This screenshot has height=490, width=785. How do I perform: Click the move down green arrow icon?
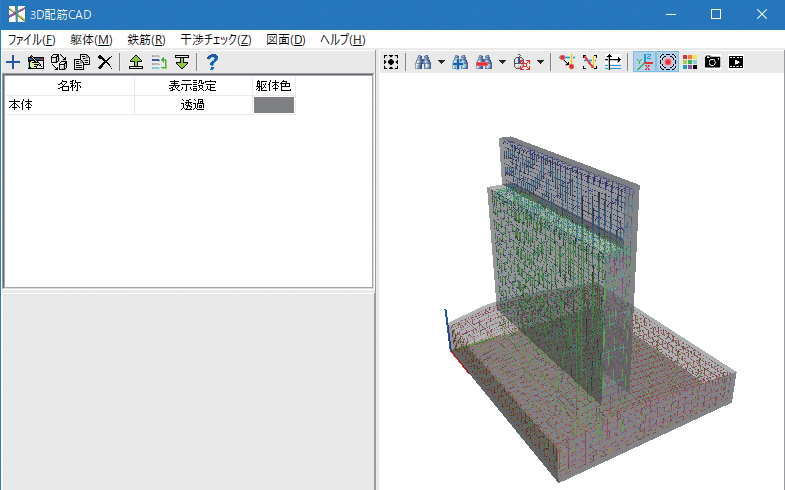[181, 62]
